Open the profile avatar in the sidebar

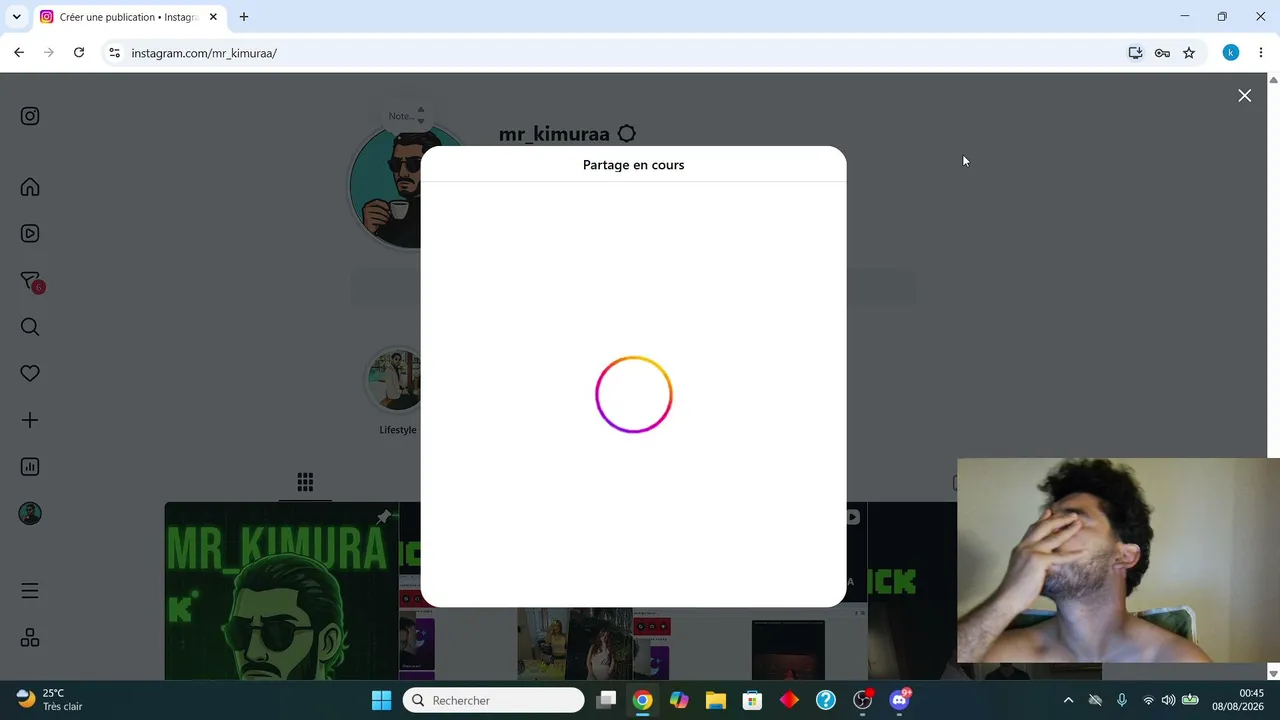pos(30,513)
